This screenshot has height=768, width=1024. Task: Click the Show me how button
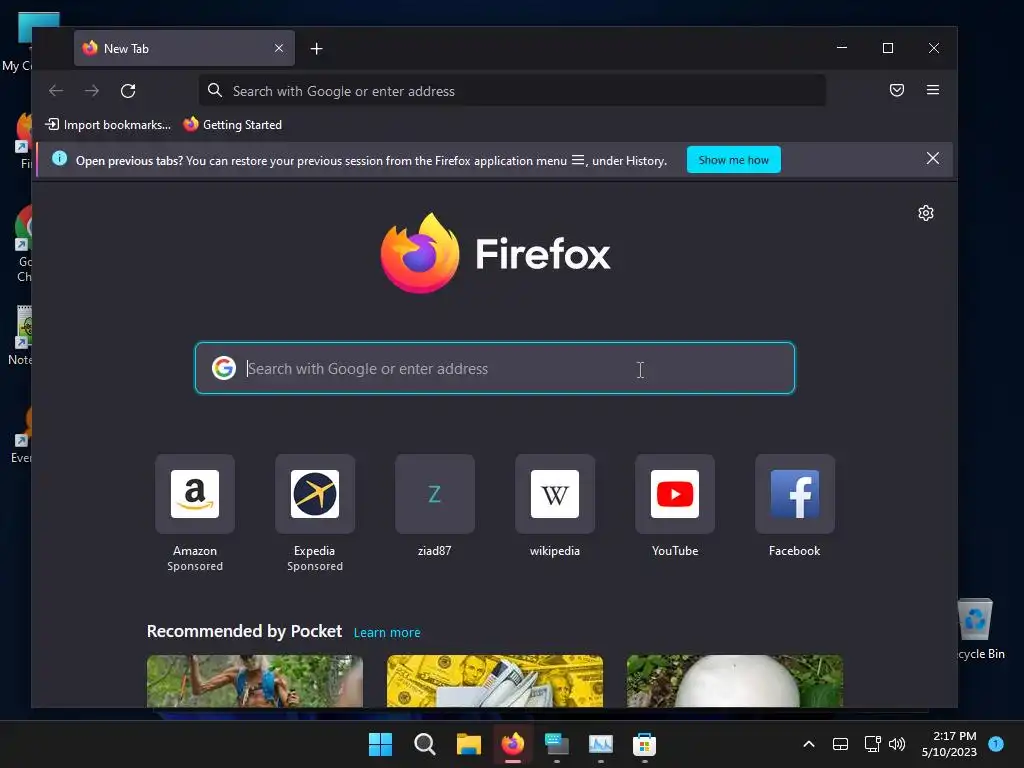(733, 160)
